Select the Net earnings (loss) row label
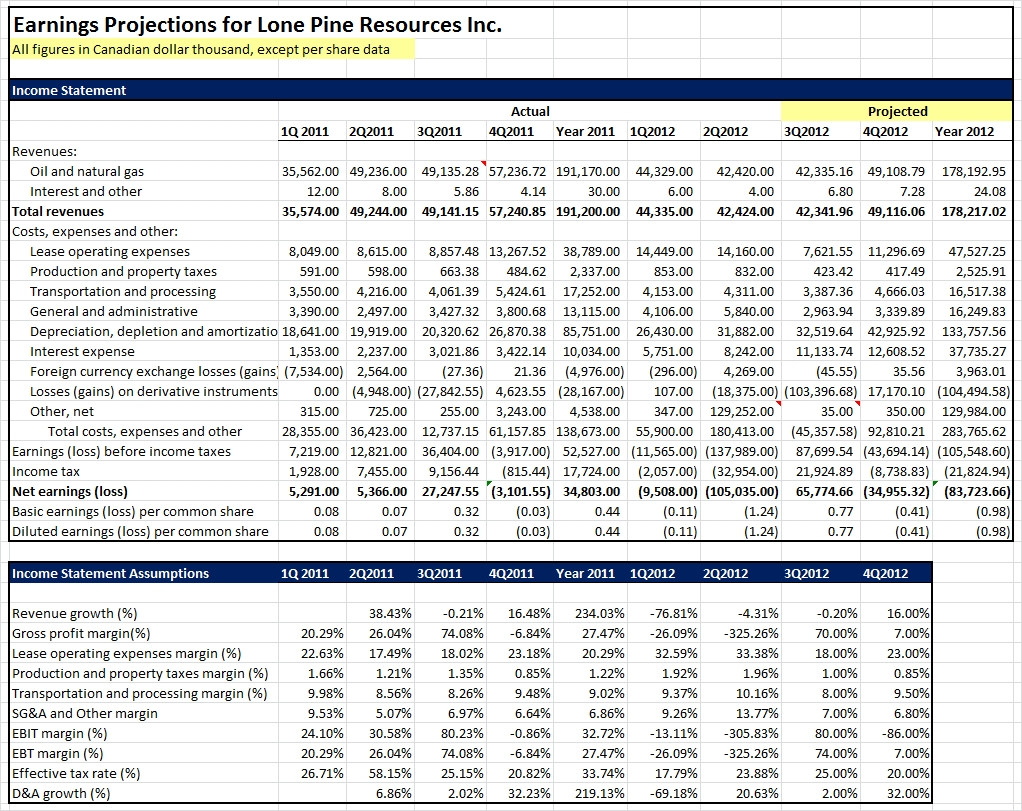The image size is (1022, 811). [x=70, y=491]
